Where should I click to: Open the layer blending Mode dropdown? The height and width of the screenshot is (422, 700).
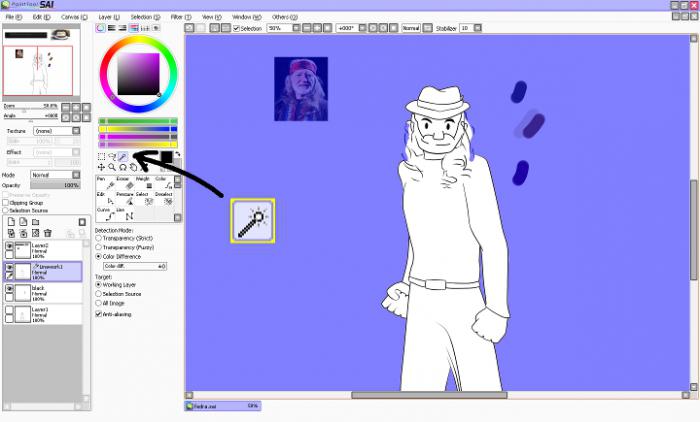[76, 175]
